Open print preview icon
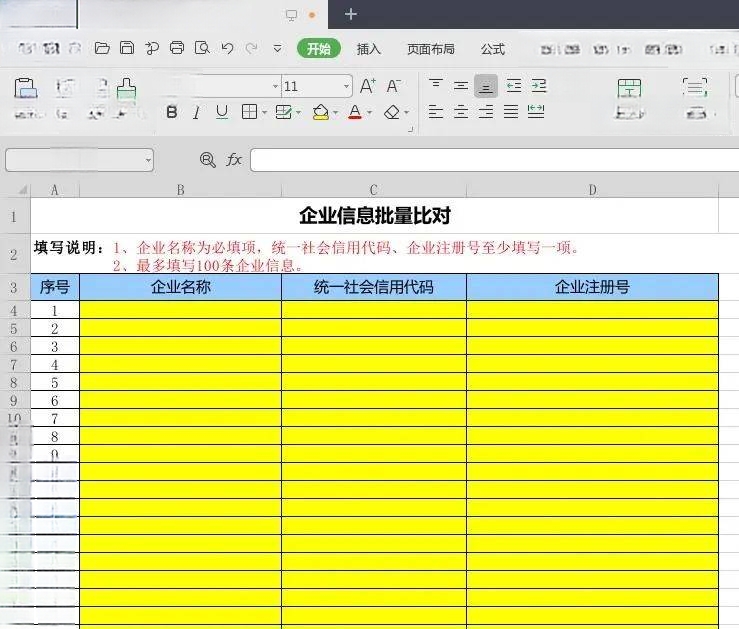Screen dimensions: 739x629 (202, 48)
